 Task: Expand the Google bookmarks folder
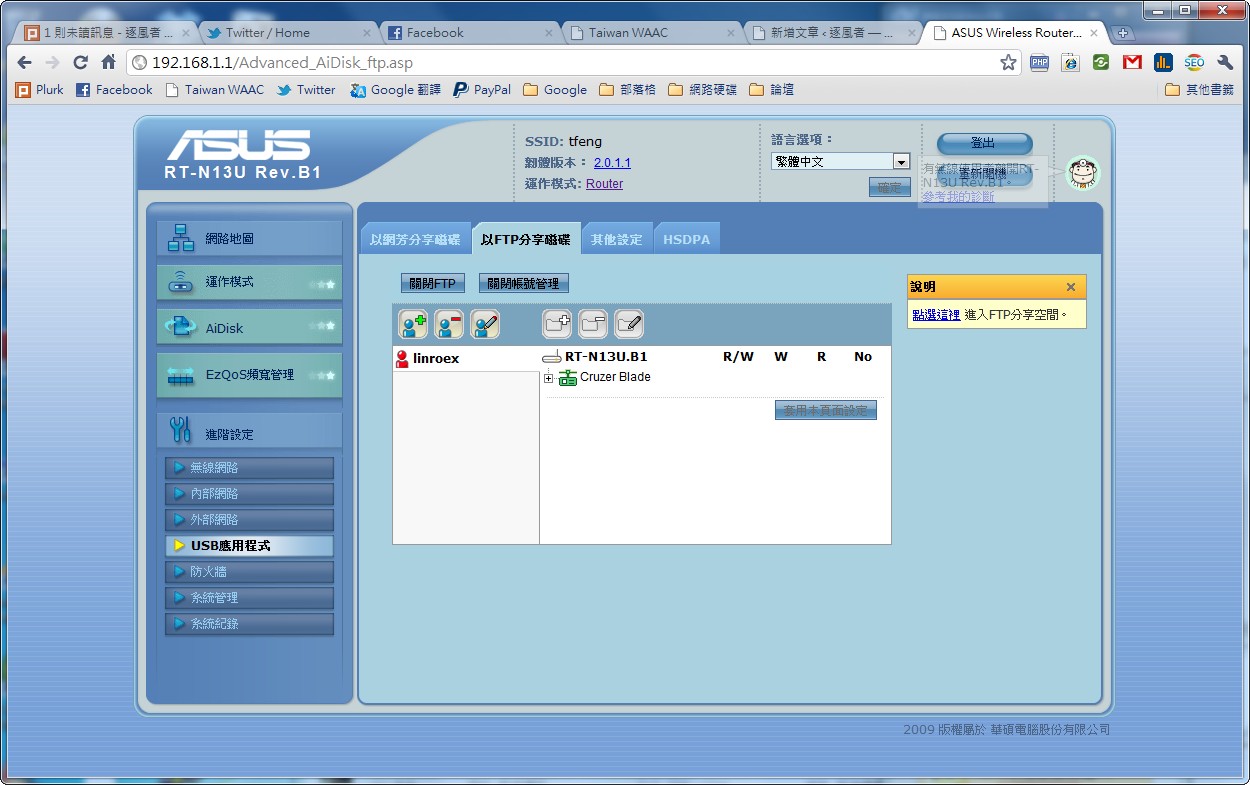click(555, 90)
